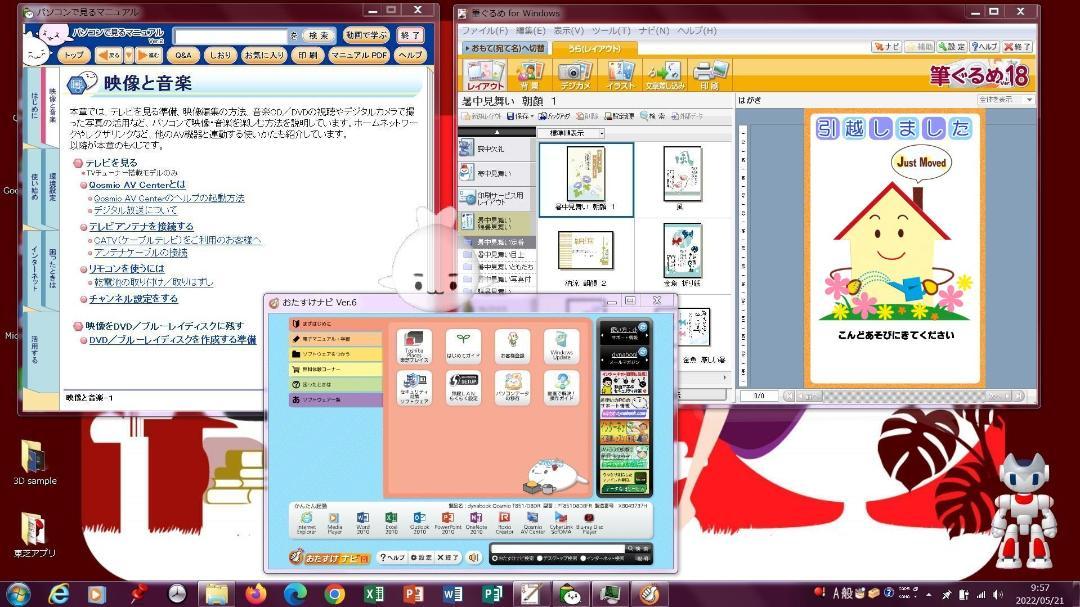Launch Excel 2010 from Otasuke Navi quick launch
Viewport: 1080px width, 607px height.
click(391, 523)
